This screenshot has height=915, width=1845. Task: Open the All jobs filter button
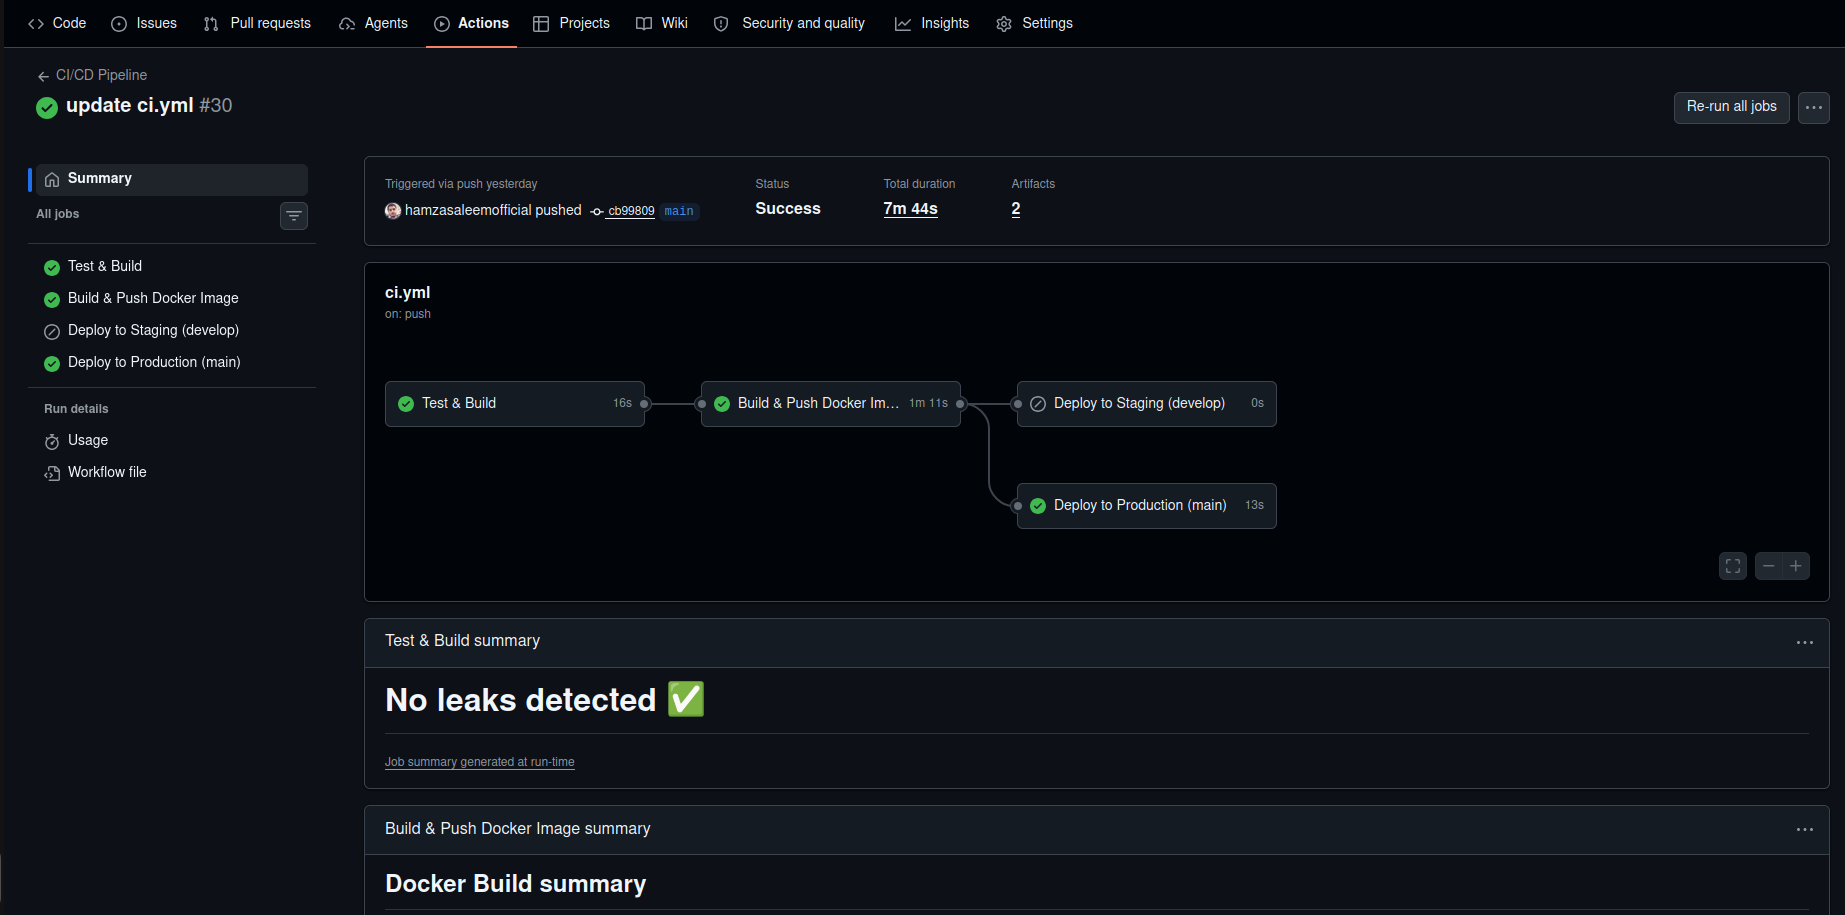pos(294,215)
